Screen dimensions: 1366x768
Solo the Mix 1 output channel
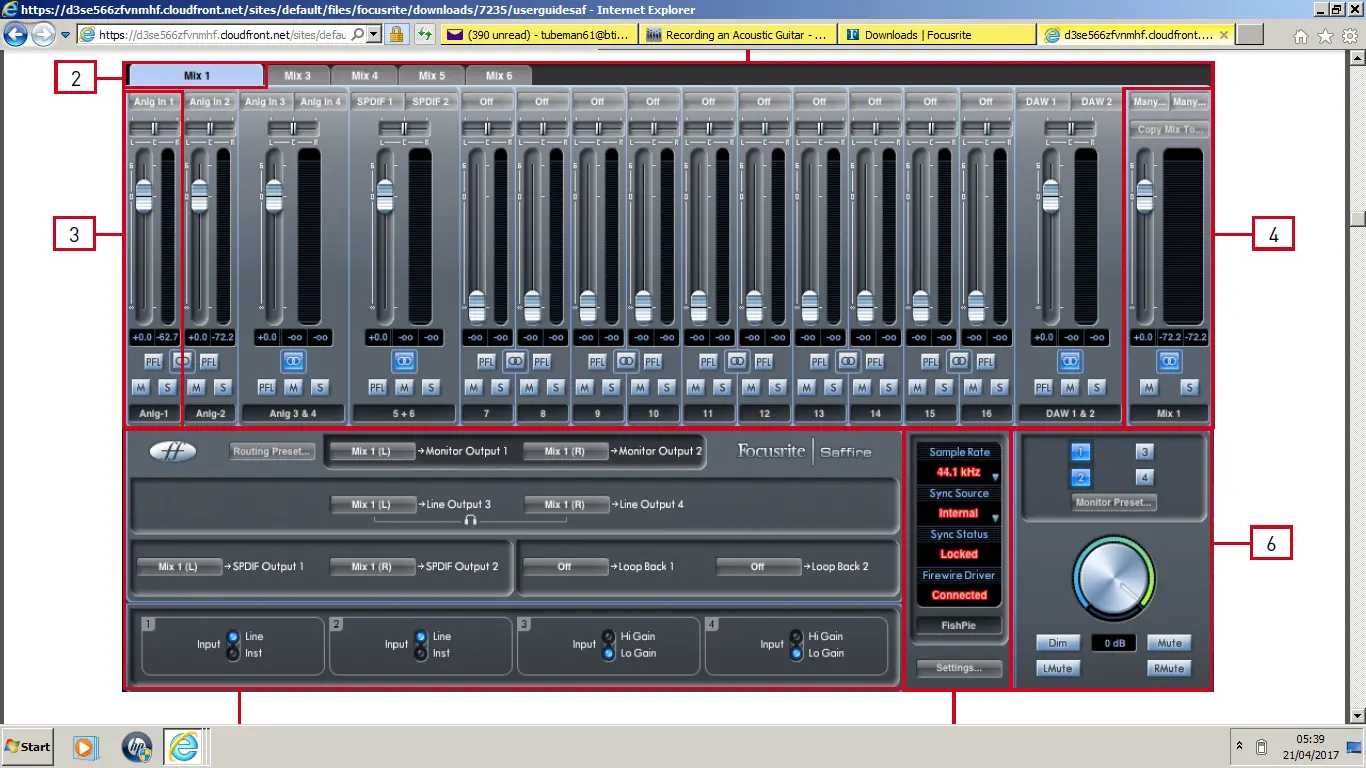[x=1189, y=387]
